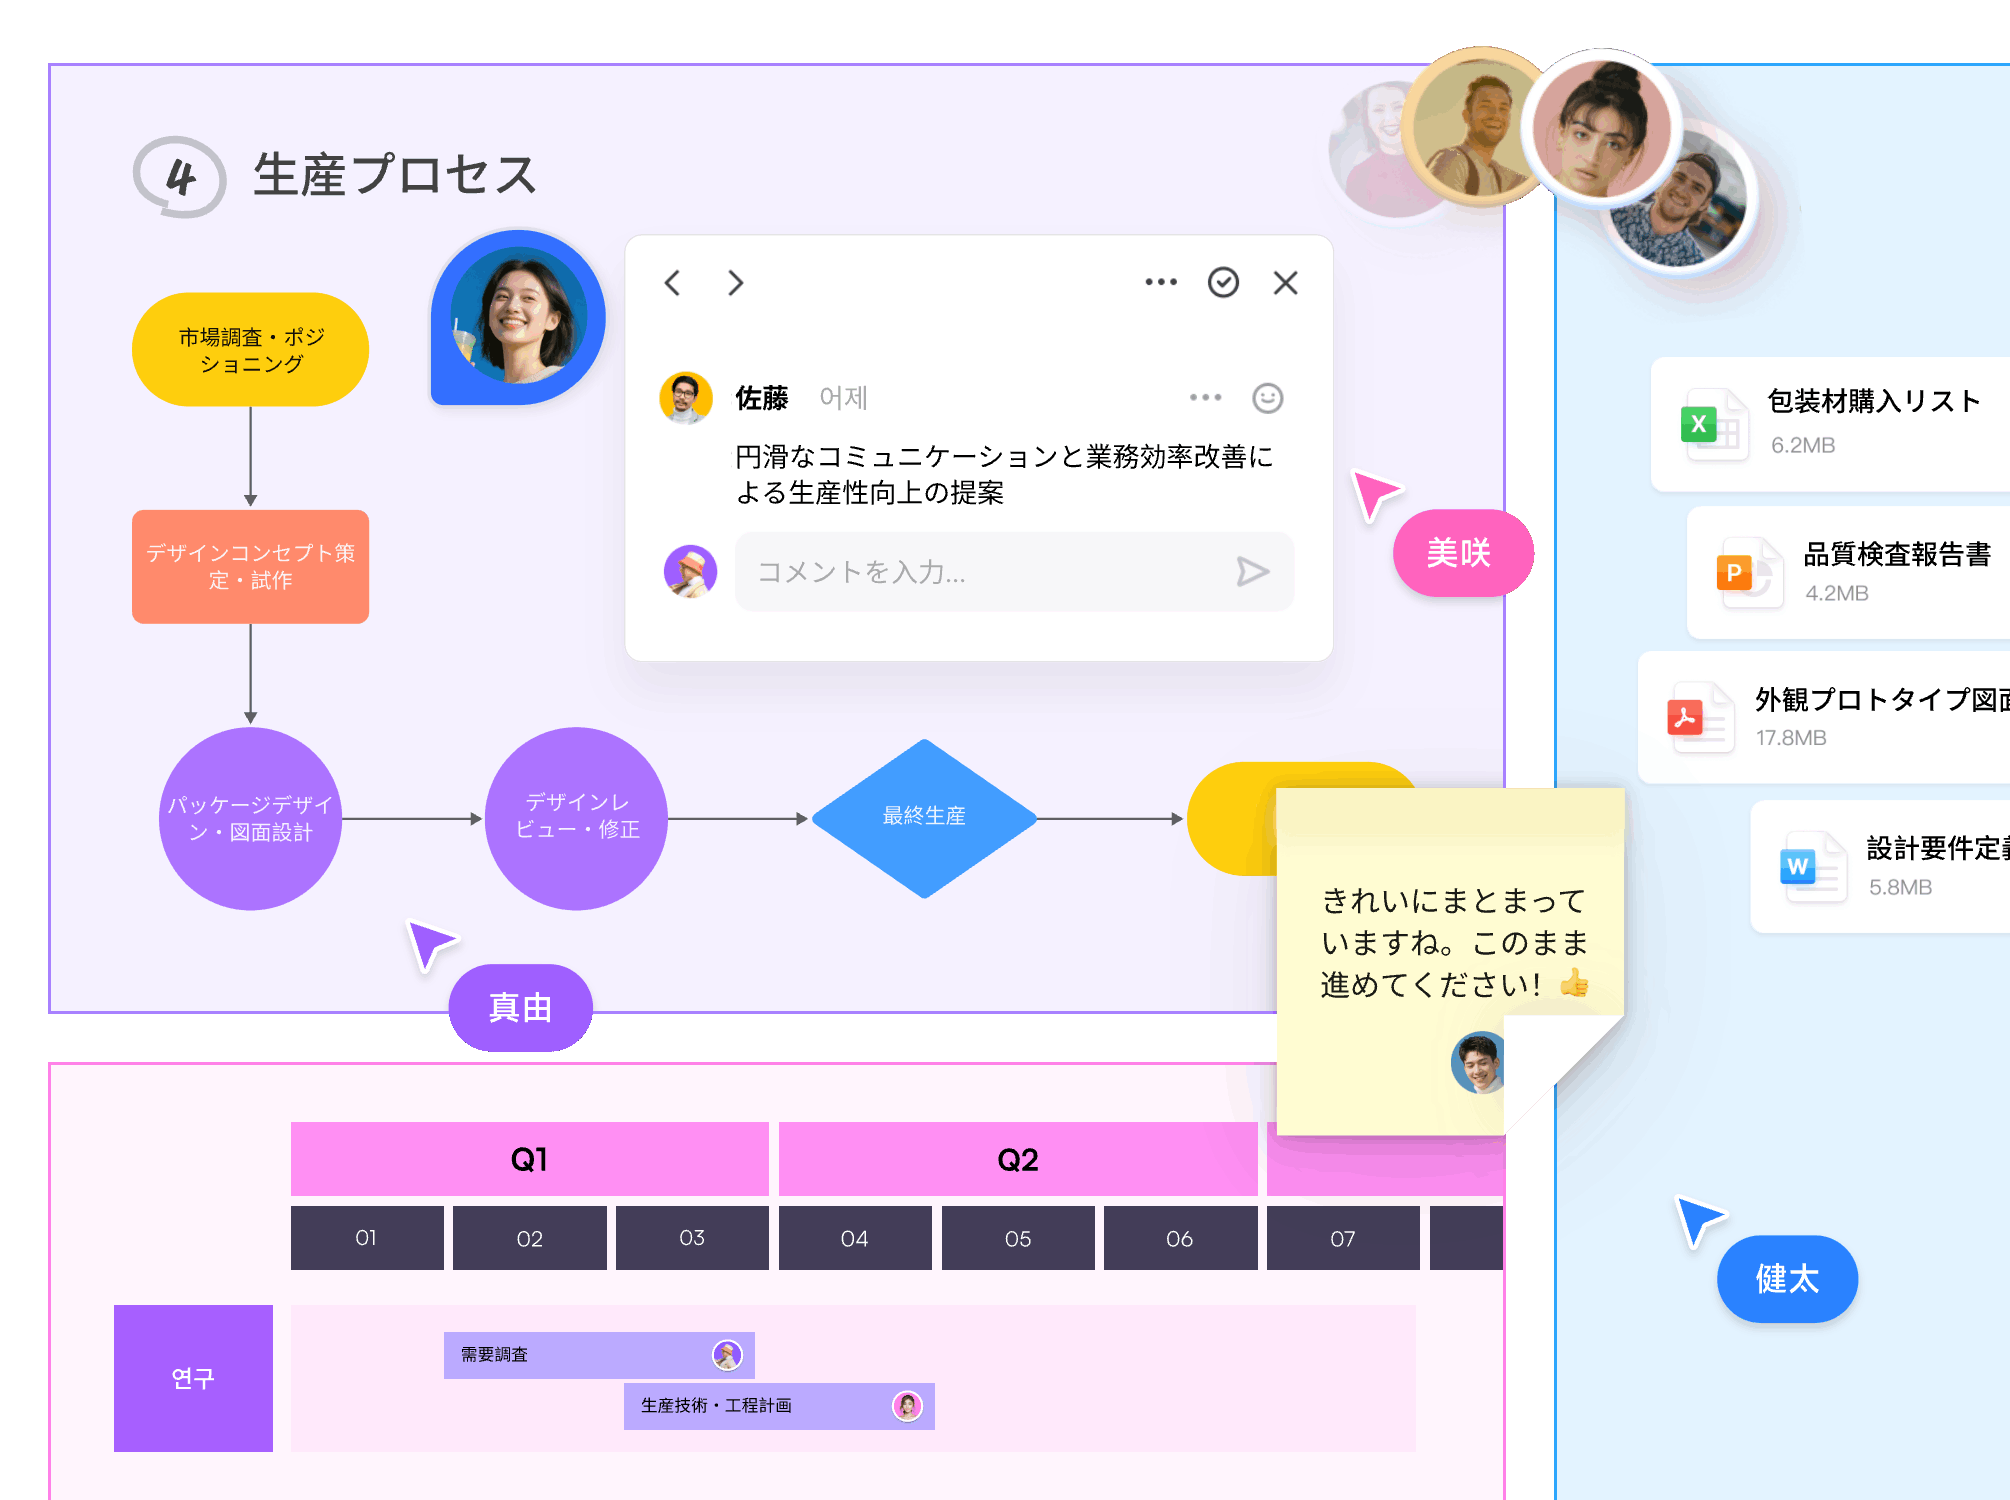Click the 真由 cursor label
The image size is (2010, 1500).
520,1007
